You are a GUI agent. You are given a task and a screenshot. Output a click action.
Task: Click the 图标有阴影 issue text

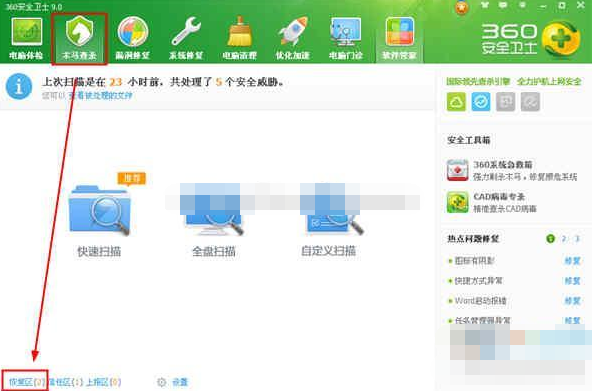[475, 261]
